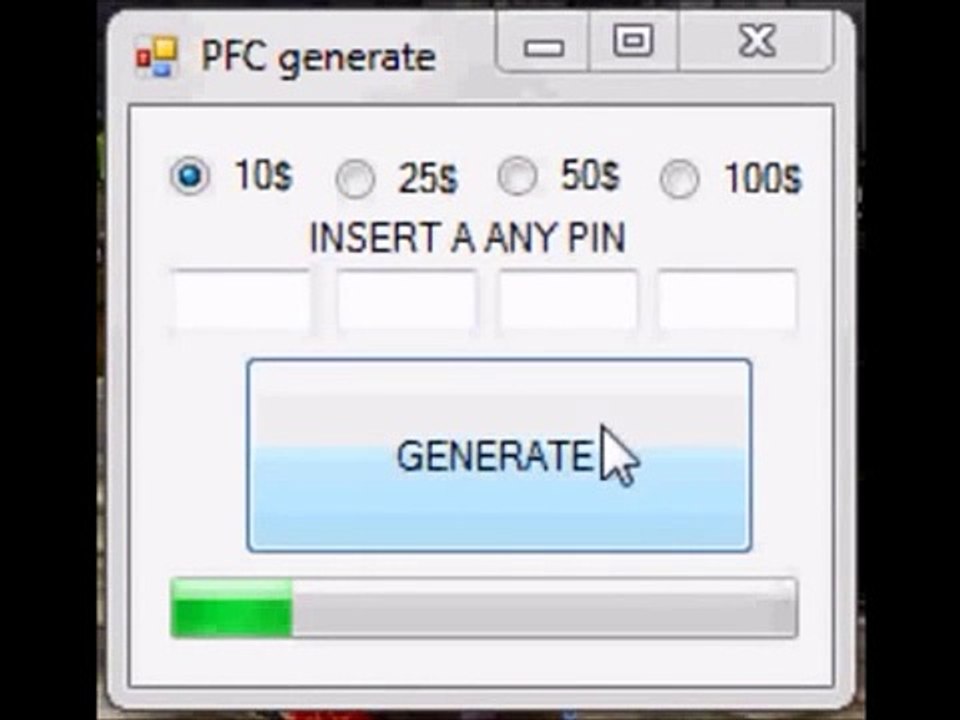This screenshot has width=960, height=720.
Task: Click the 25$ label text
Action: coord(427,179)
